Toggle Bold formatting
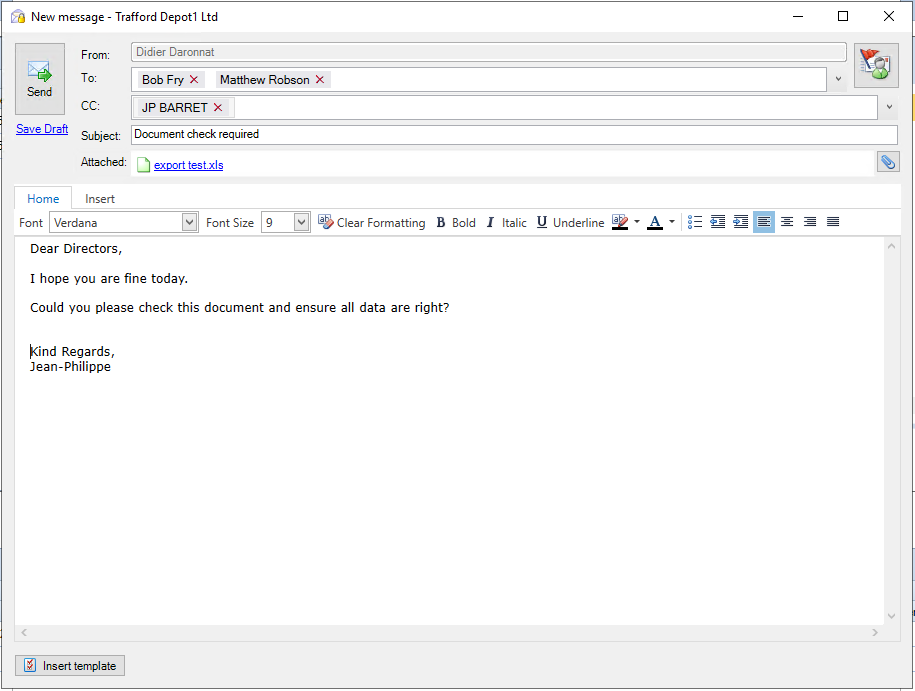This screenshot has width=915, height=691. [x=456, y=222]
